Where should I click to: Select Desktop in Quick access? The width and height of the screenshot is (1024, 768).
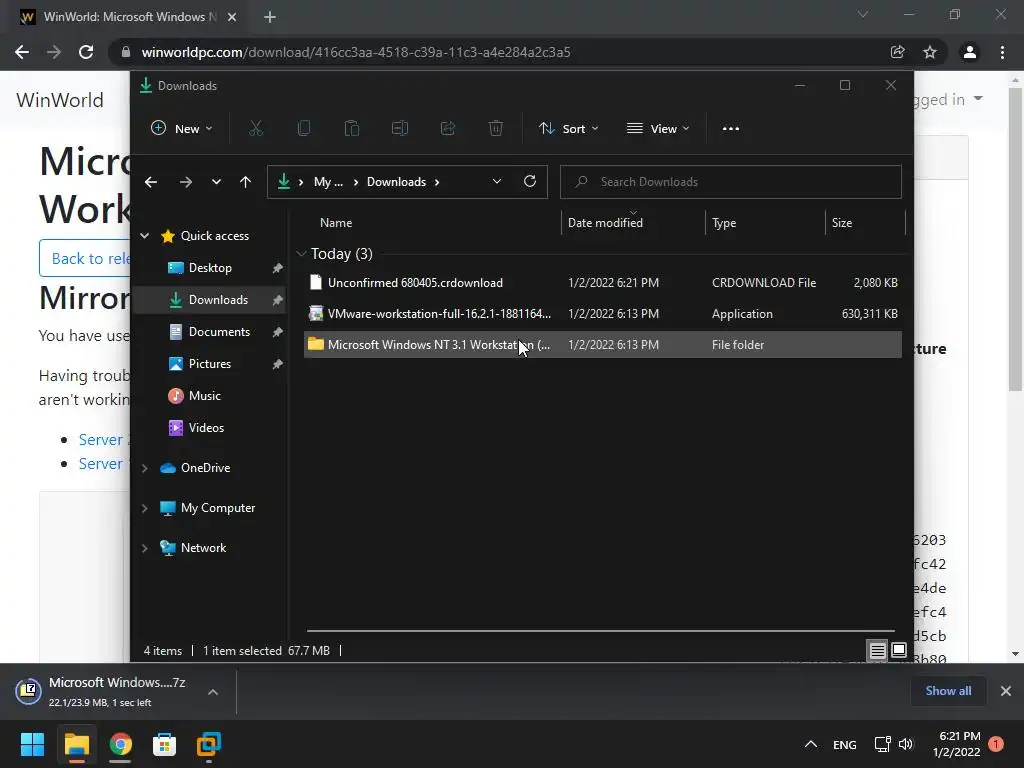pos(209,268)
